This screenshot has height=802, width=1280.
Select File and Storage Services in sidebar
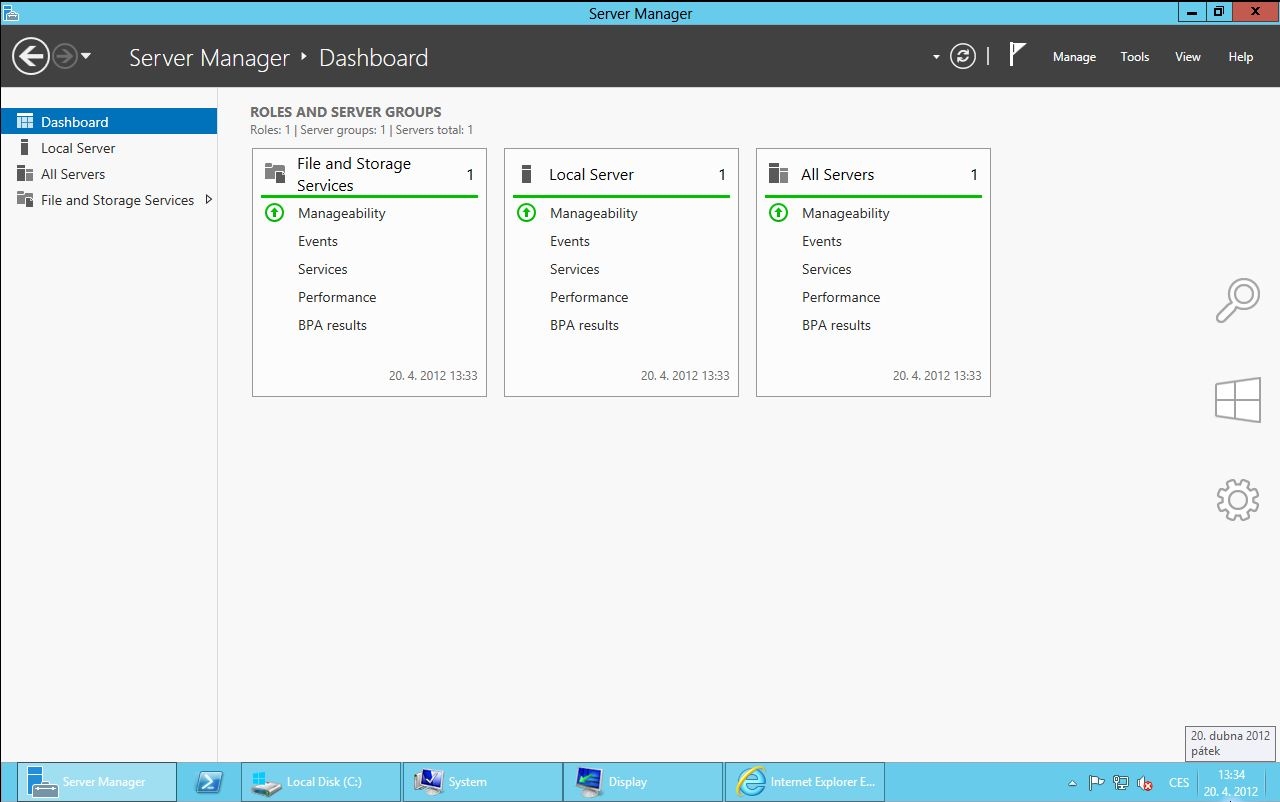tap(109, 200)
